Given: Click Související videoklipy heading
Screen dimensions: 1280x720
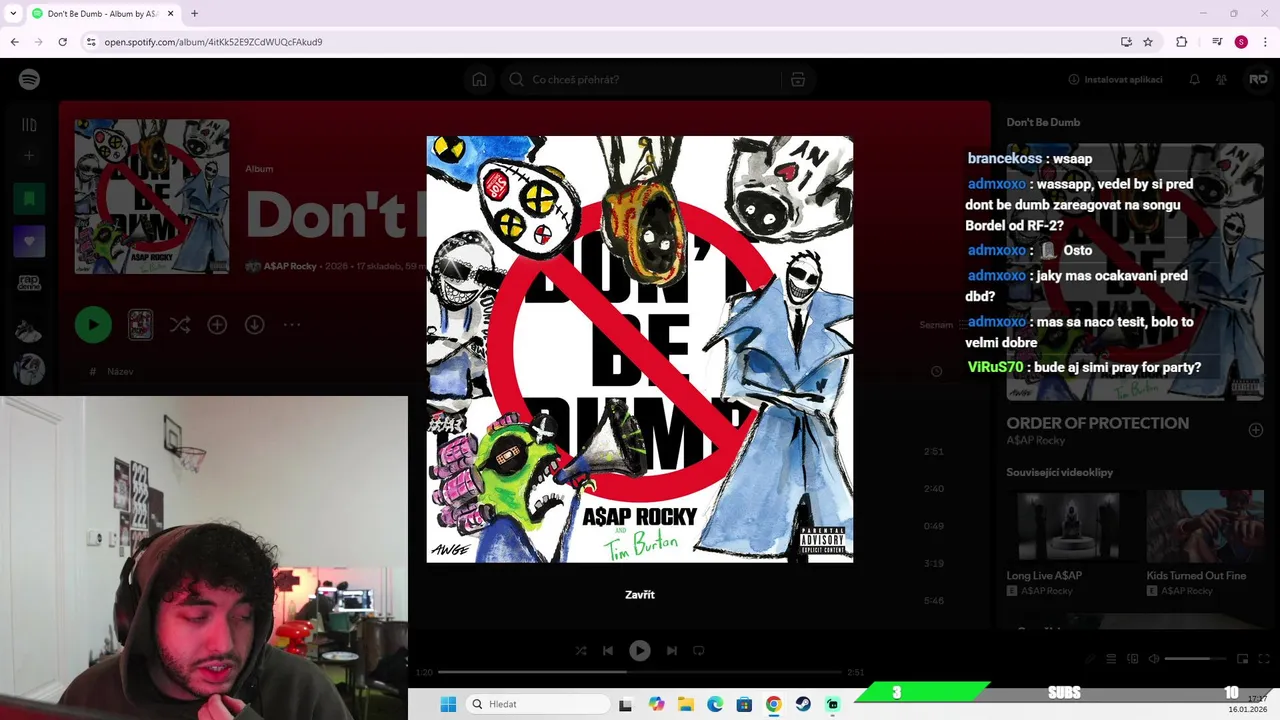Looking at the screenshot, I should [x=1059, y=472].
